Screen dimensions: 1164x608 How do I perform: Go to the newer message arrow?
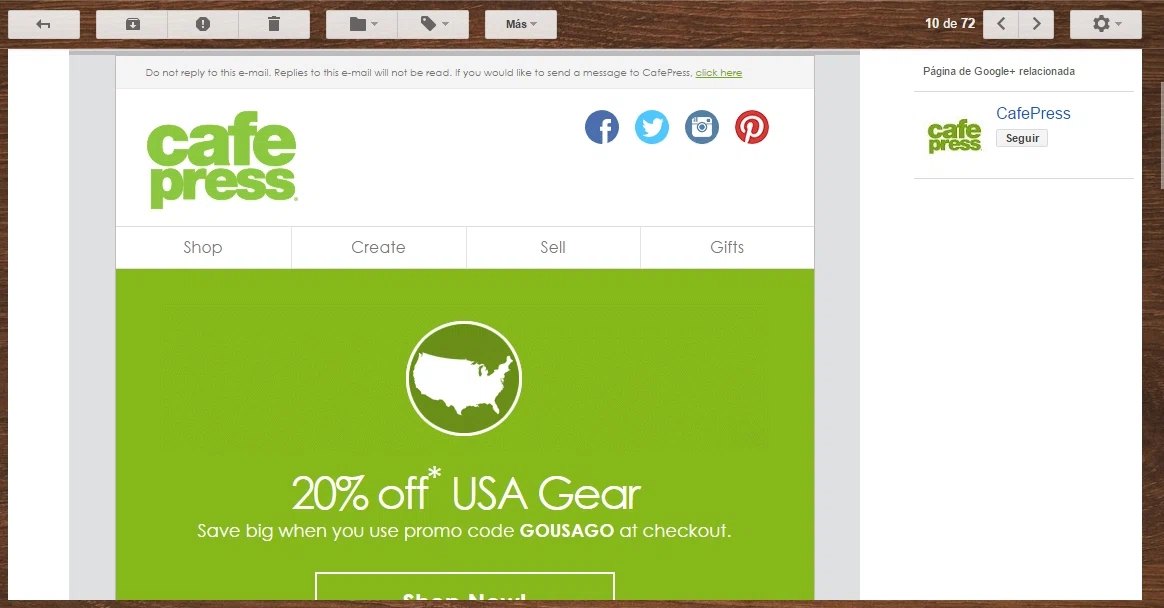point(1001,24)
